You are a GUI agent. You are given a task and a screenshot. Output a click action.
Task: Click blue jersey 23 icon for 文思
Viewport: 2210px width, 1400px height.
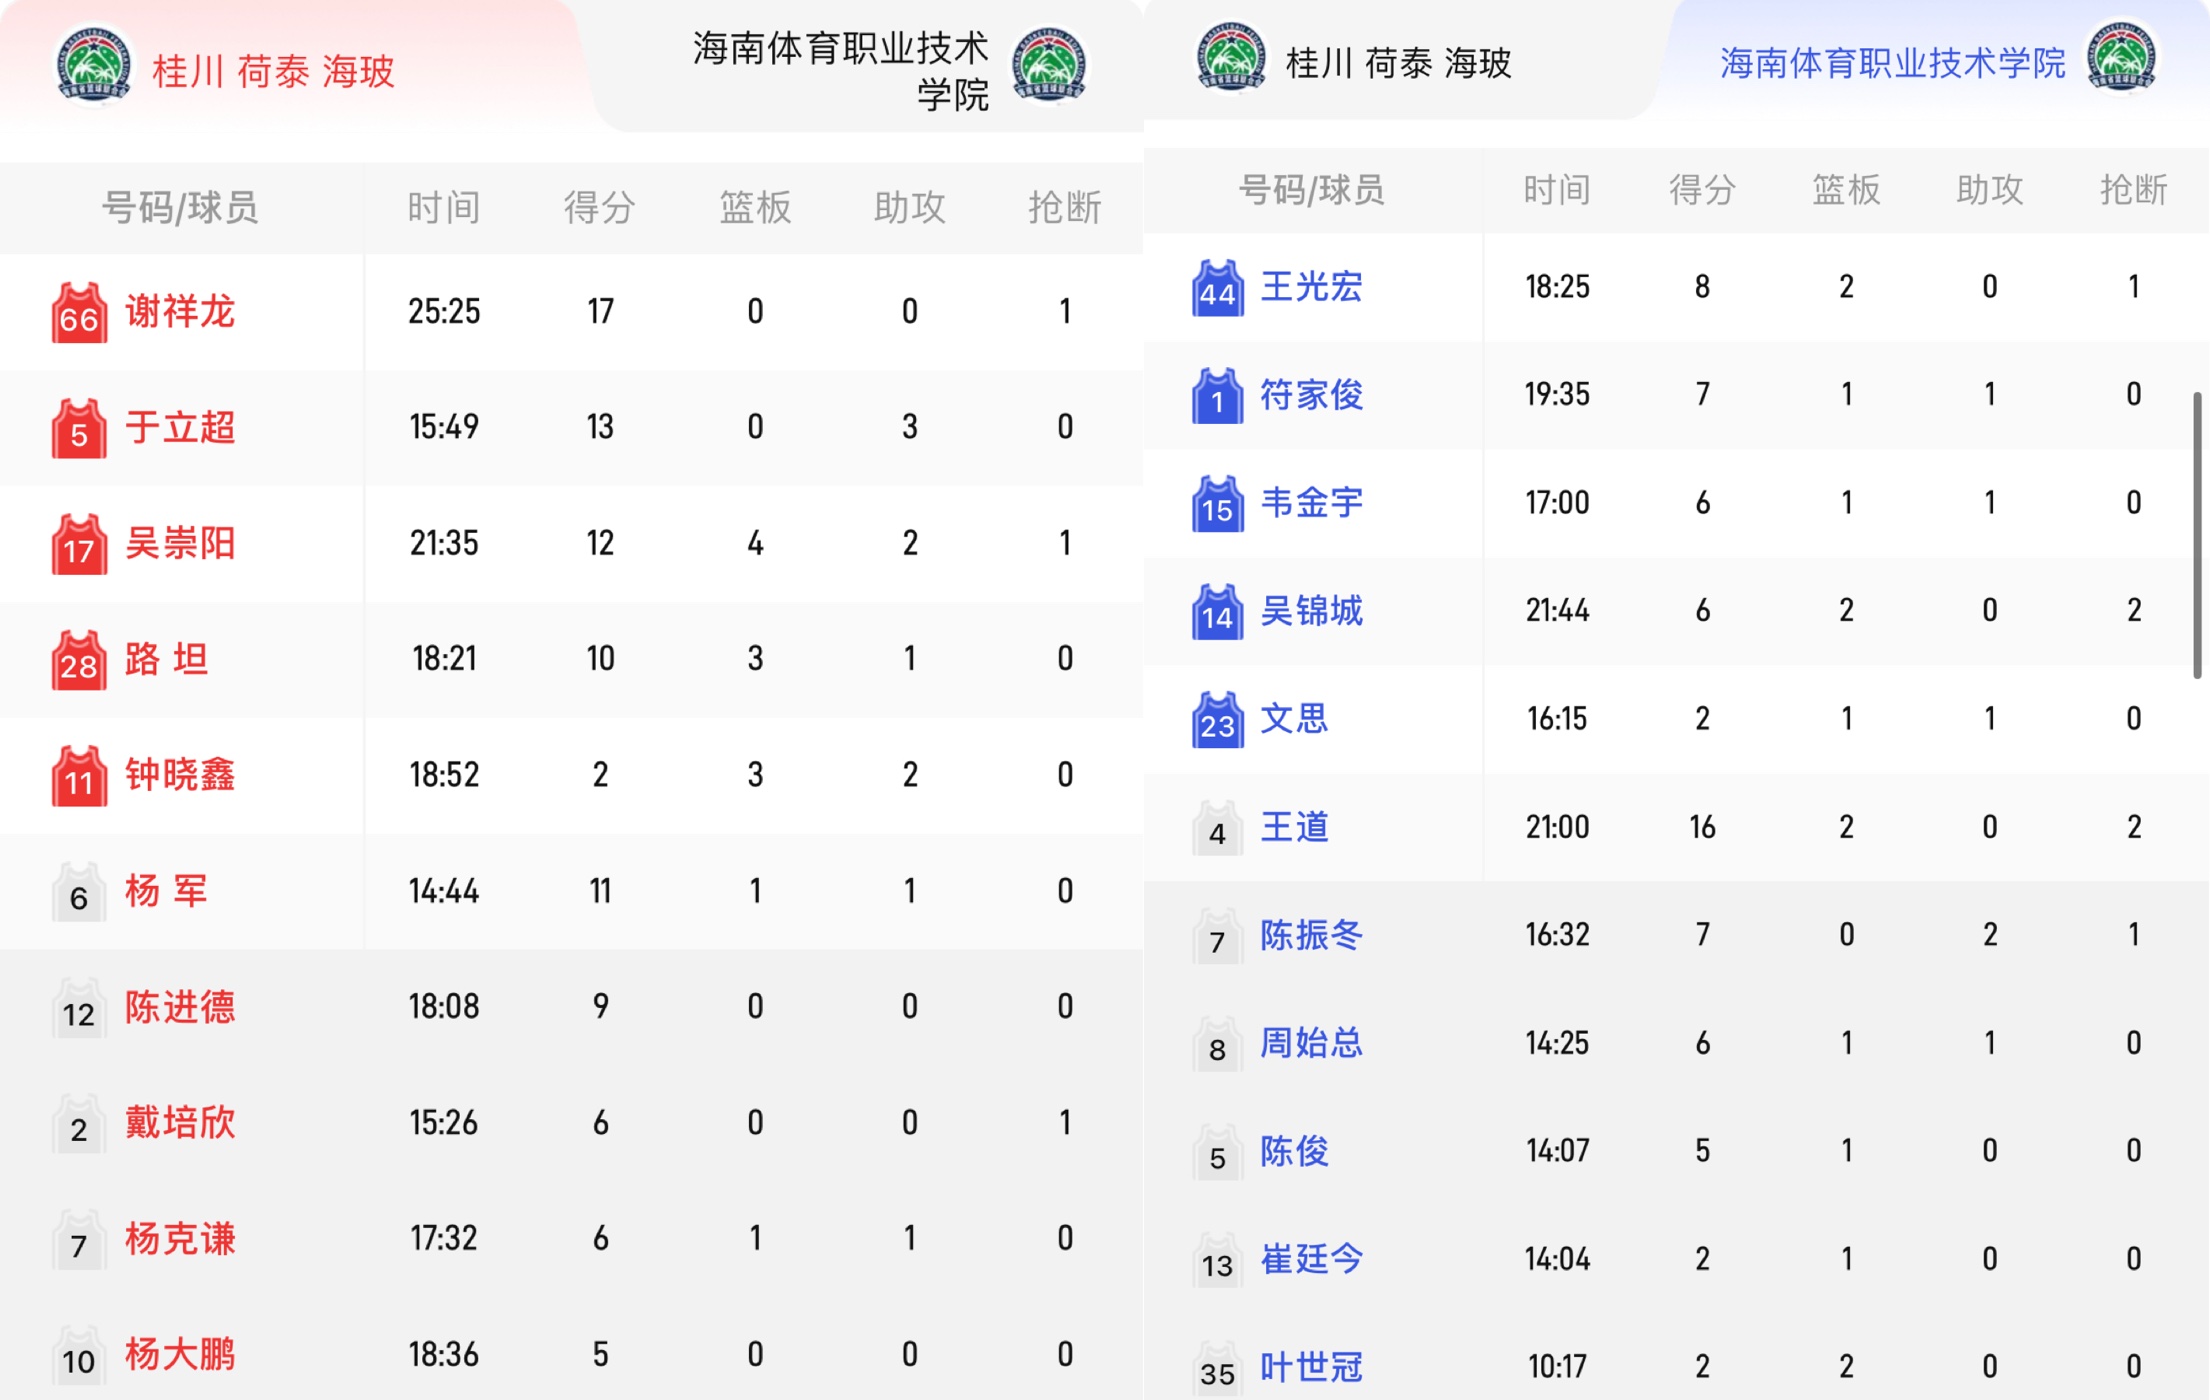[1217, 720]
